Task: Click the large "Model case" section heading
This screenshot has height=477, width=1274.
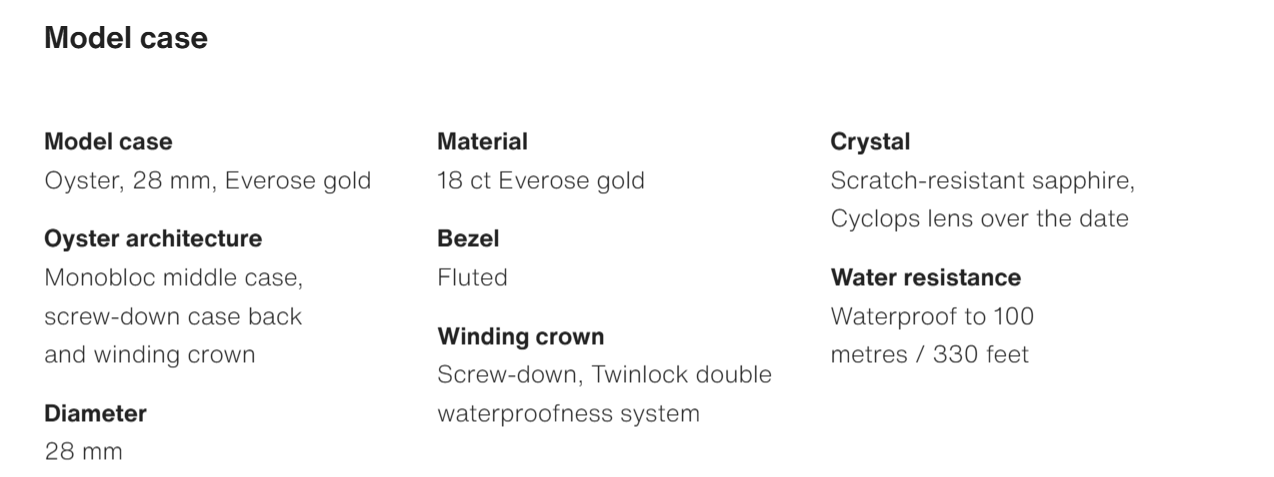Action: coord(126,38)
